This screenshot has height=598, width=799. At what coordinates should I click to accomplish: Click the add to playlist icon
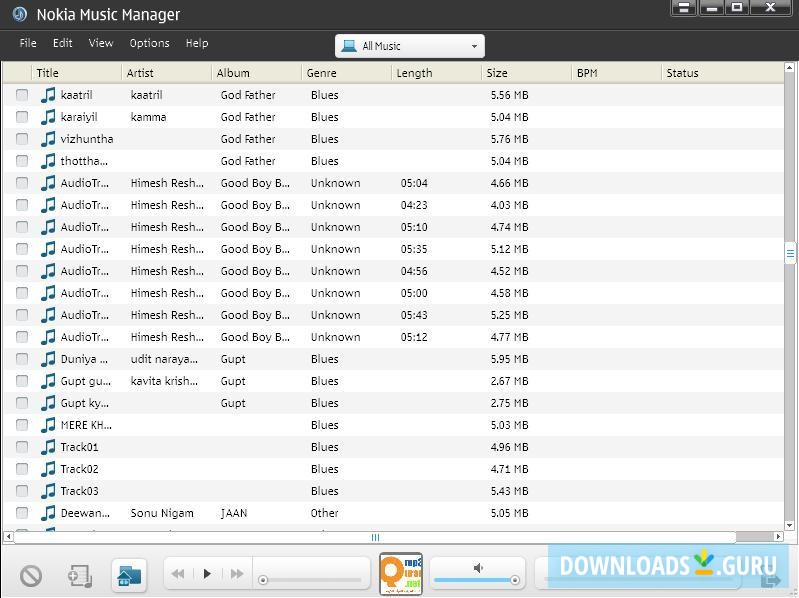[x=80, y=576]
